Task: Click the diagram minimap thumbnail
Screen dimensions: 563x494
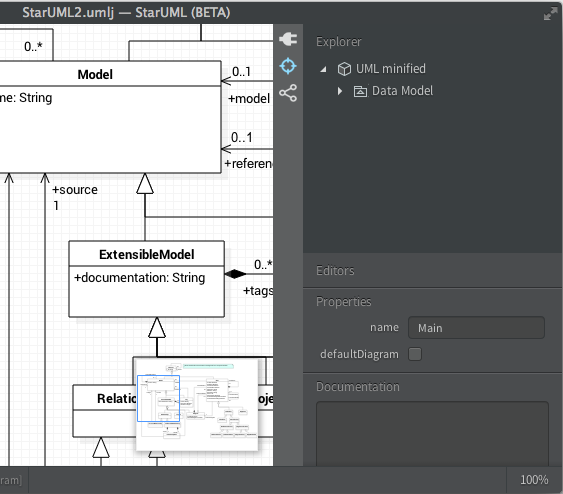Action: point(197,404)
